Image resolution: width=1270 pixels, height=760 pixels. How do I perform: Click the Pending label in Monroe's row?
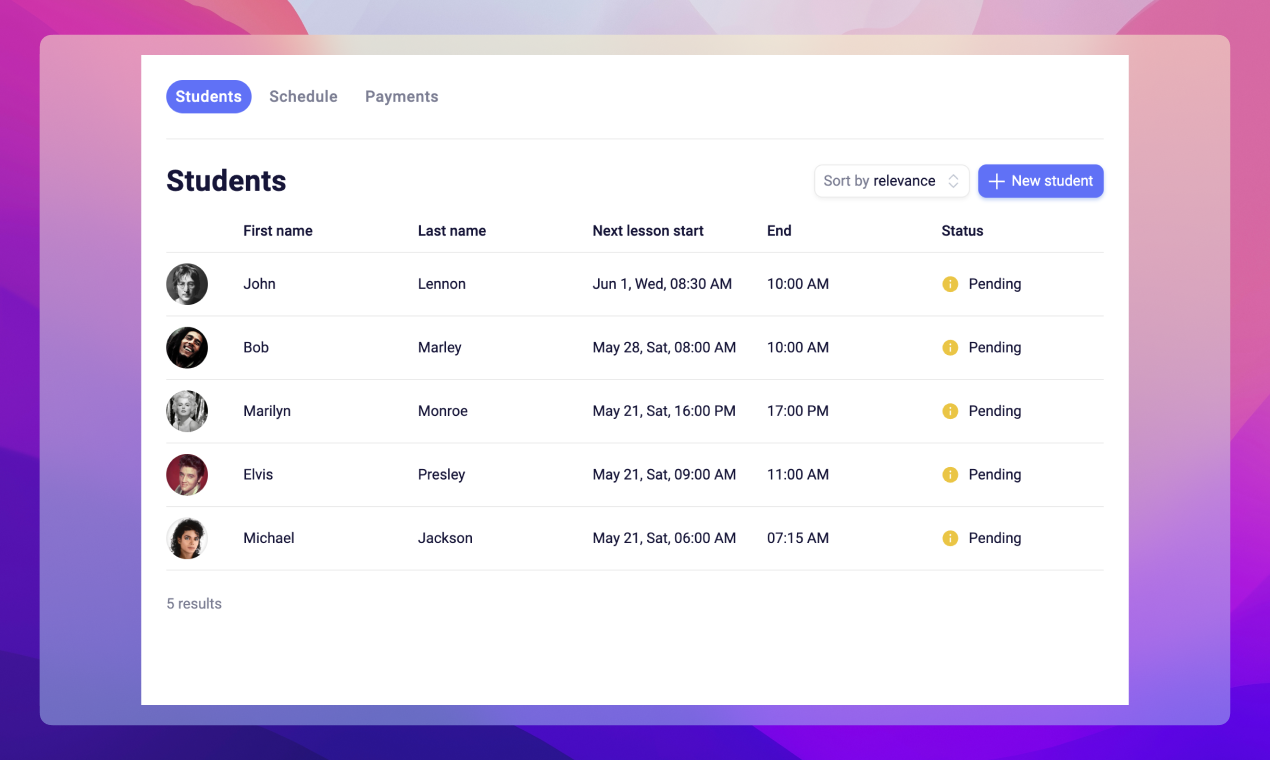click(x=995, y=411)
